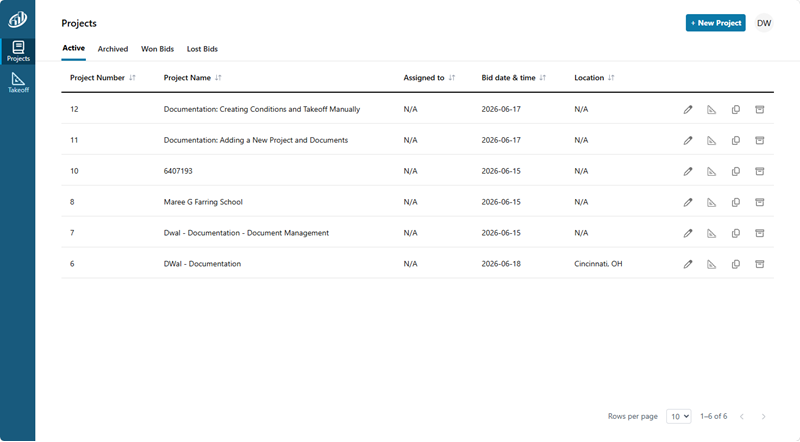This screenshot has height=442, width=800.
Task: Edit project 12 with pencil icon
Action: point(688,109)
